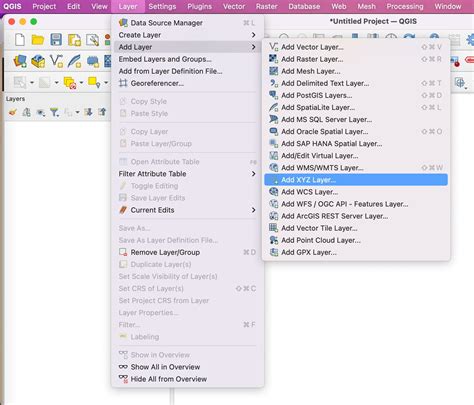474x405 pixels.
Task: Choose Show All in Overview
Action: point(187,367)
